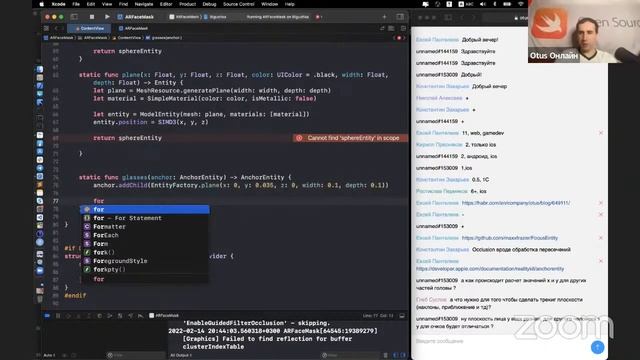Stop the running ARFaceMask app
This screenshot has height=360, width=640.
[92, 17]
